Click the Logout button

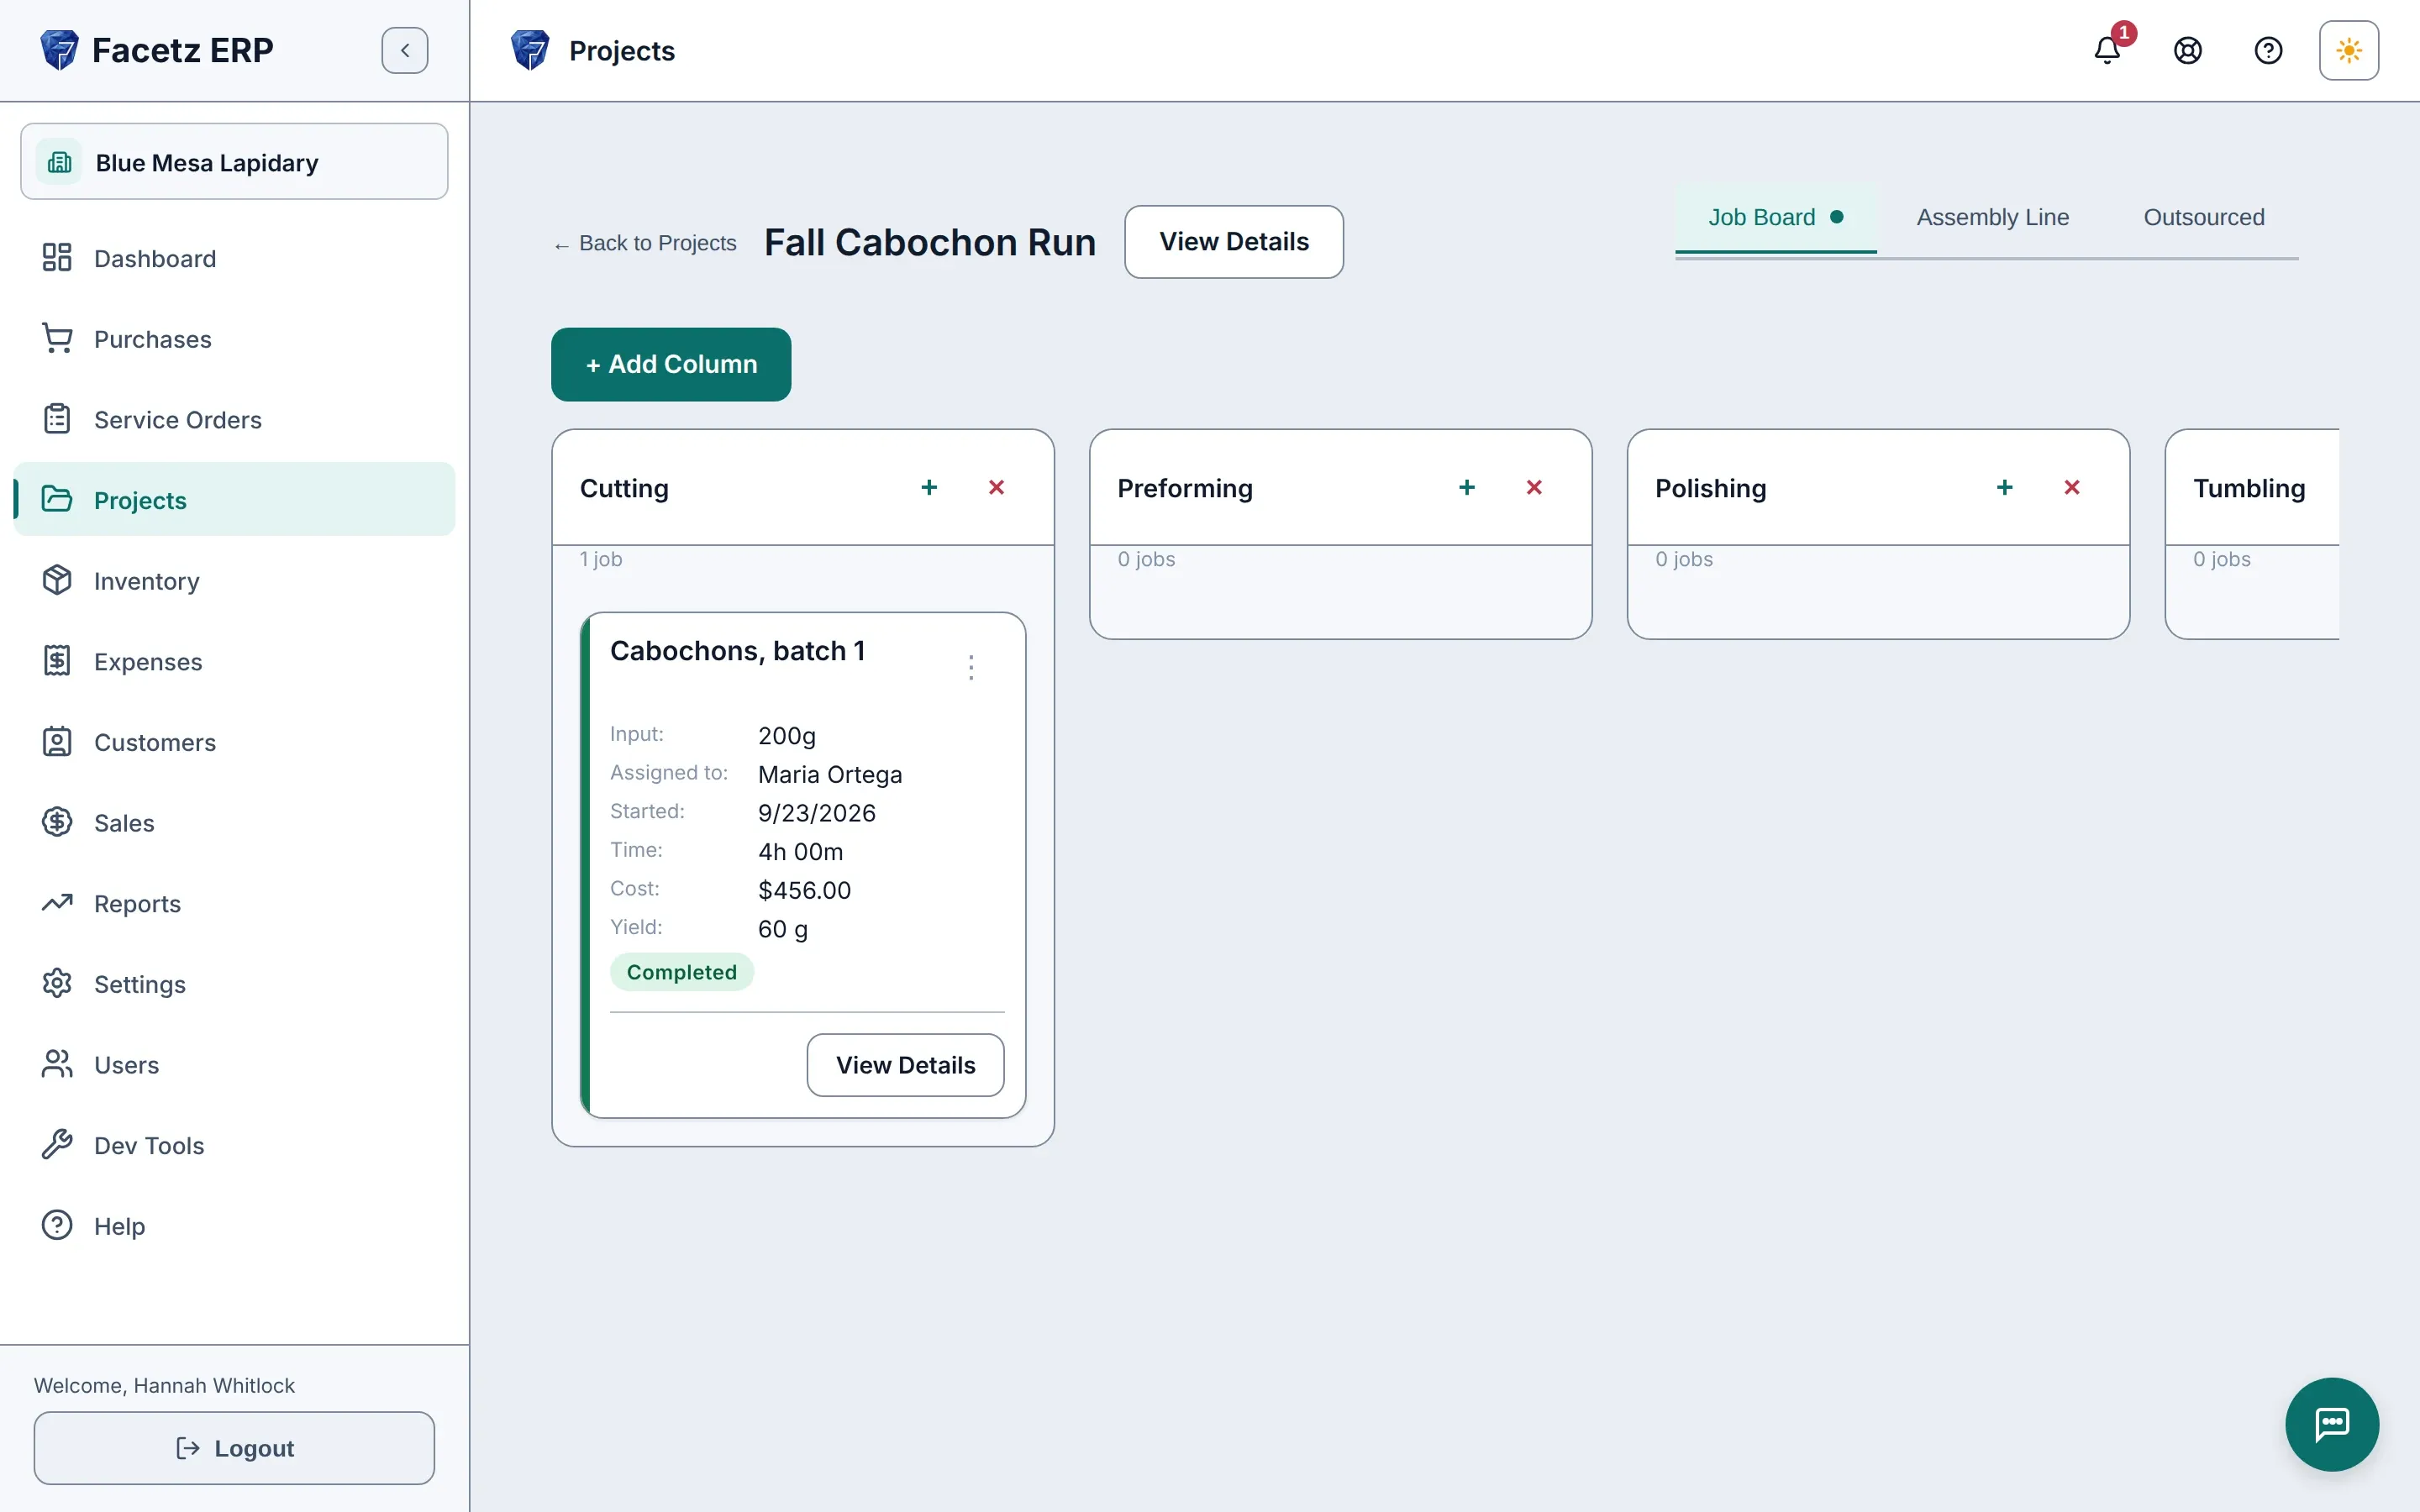coord(234,1448)
